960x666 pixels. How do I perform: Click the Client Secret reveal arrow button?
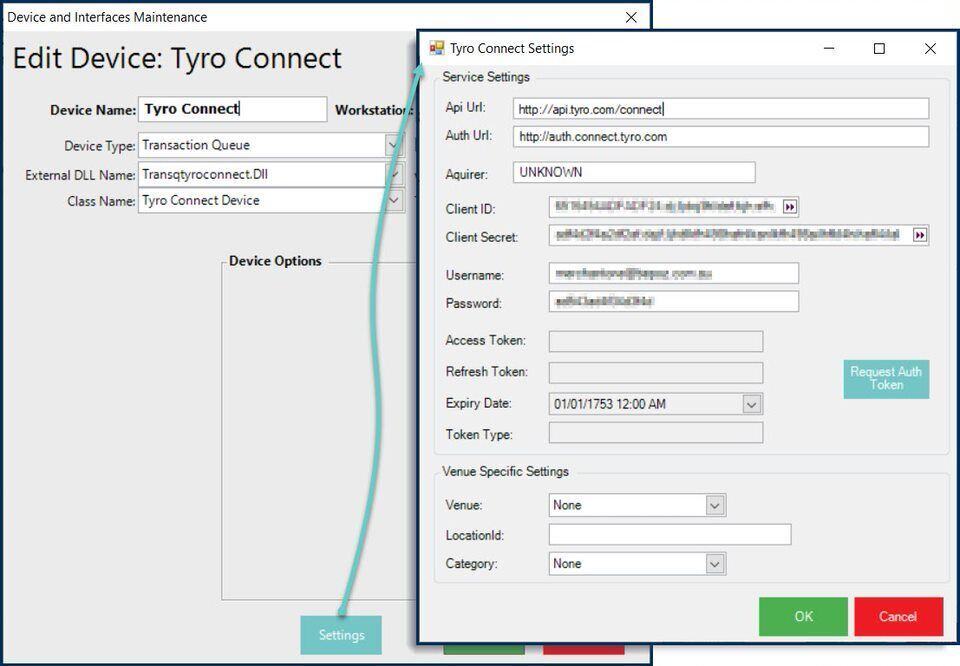(920, 235)
